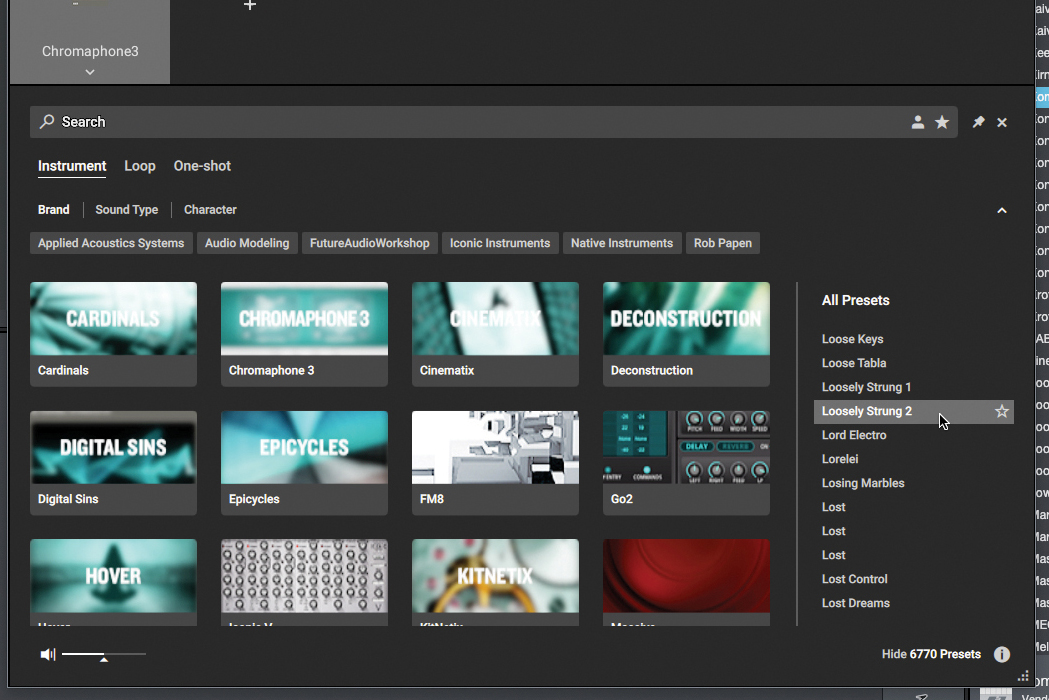The height and width of the screenshot is (700, 1049).
Task: Filter by FutureAudioWorkshop brand
Action: pos(369,243)
